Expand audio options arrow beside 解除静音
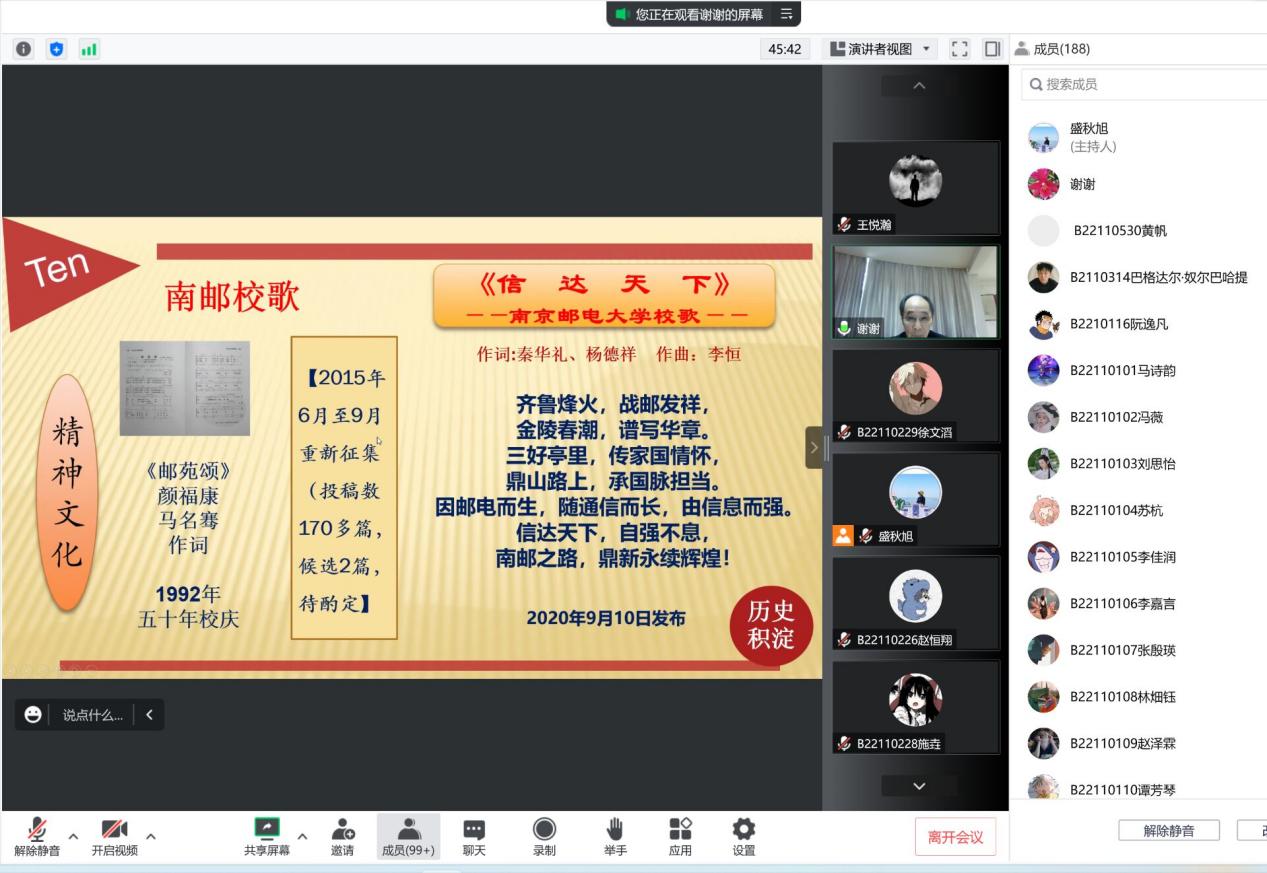Viewport: 1267px width, 873px height. (73, 835)
